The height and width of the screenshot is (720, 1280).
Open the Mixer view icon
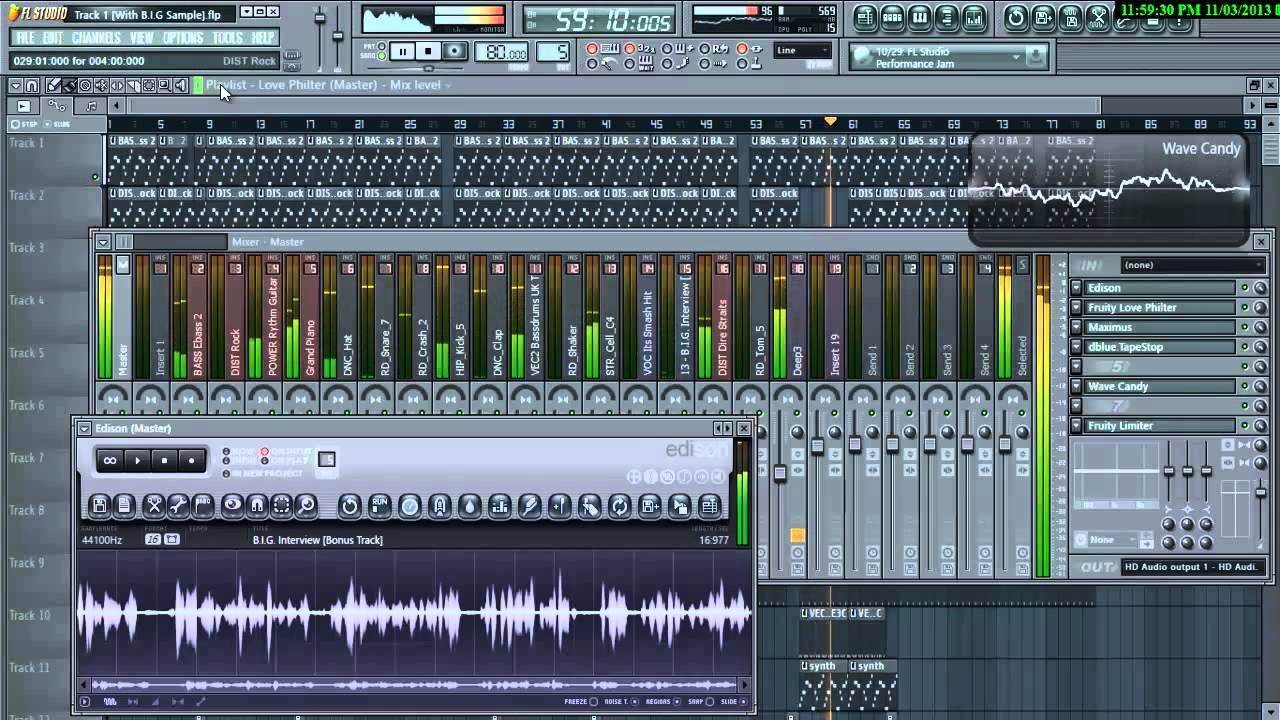974,18
